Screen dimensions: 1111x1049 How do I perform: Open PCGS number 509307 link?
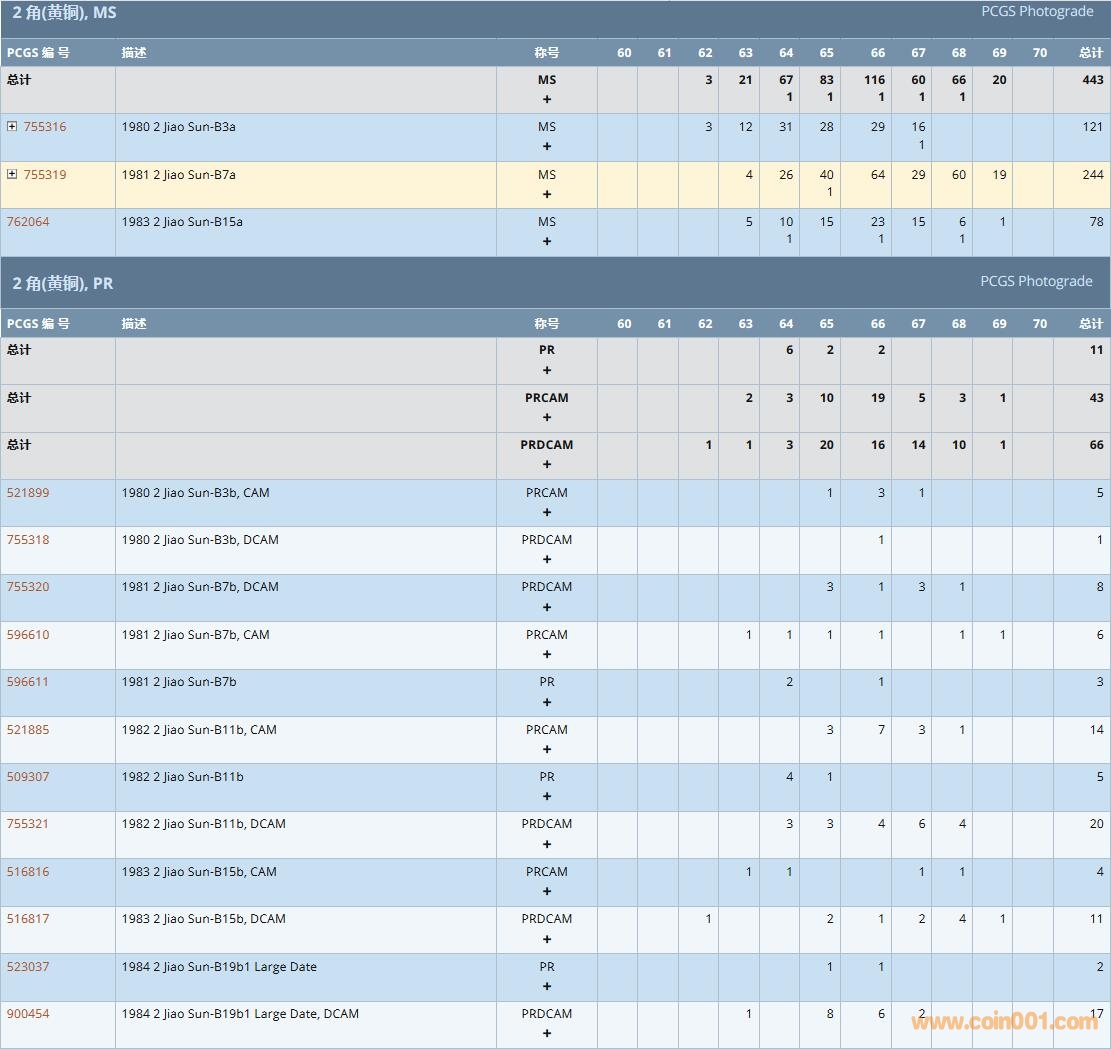coord(28,777)
